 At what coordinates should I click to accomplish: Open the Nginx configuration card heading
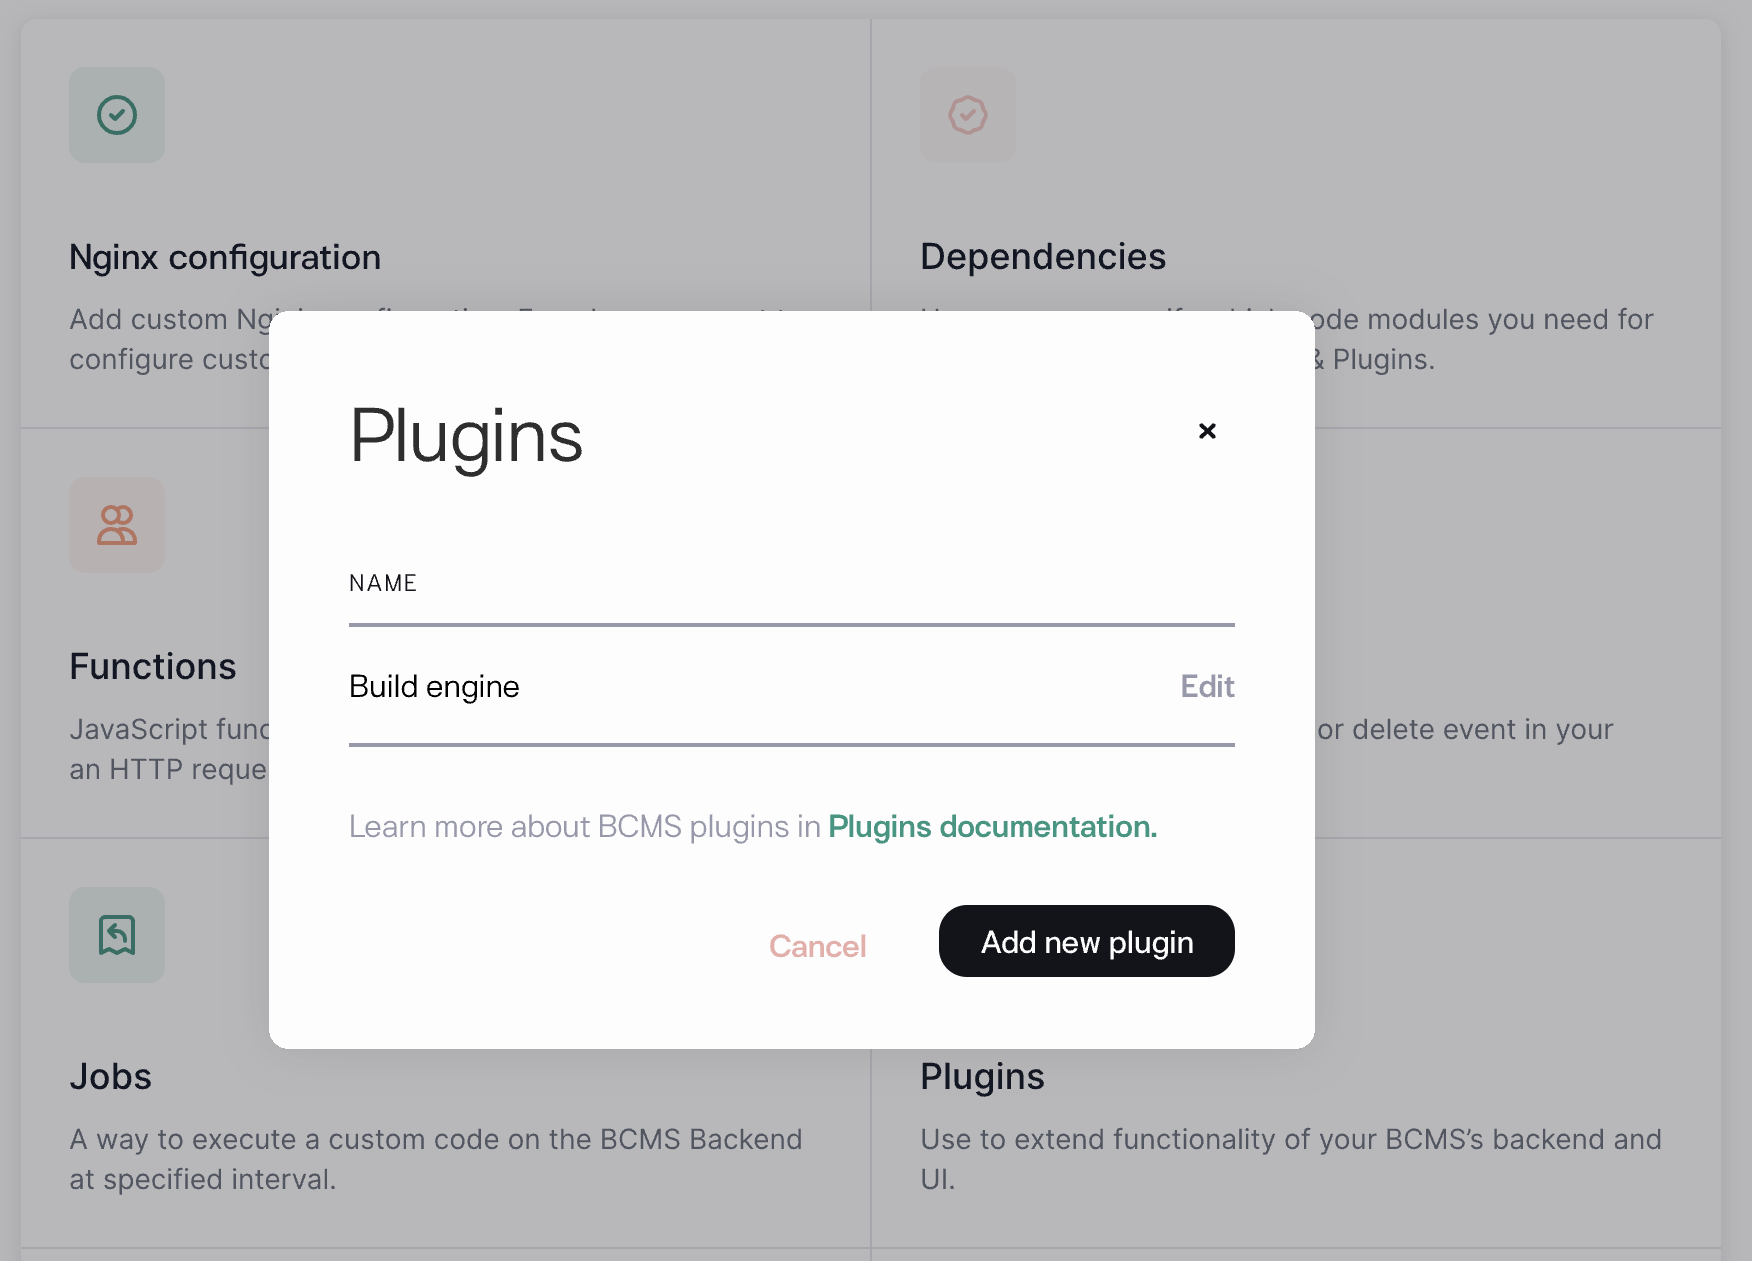(x=225, y=257)
